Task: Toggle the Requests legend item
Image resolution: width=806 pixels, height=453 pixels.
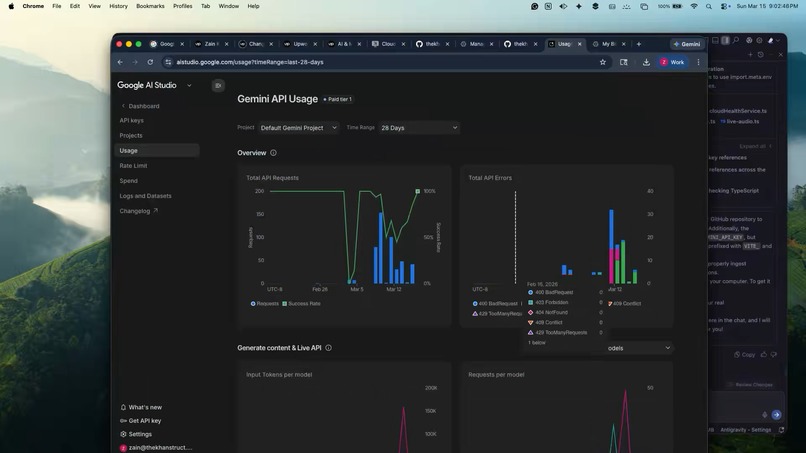Action: (x=265, y=303)
